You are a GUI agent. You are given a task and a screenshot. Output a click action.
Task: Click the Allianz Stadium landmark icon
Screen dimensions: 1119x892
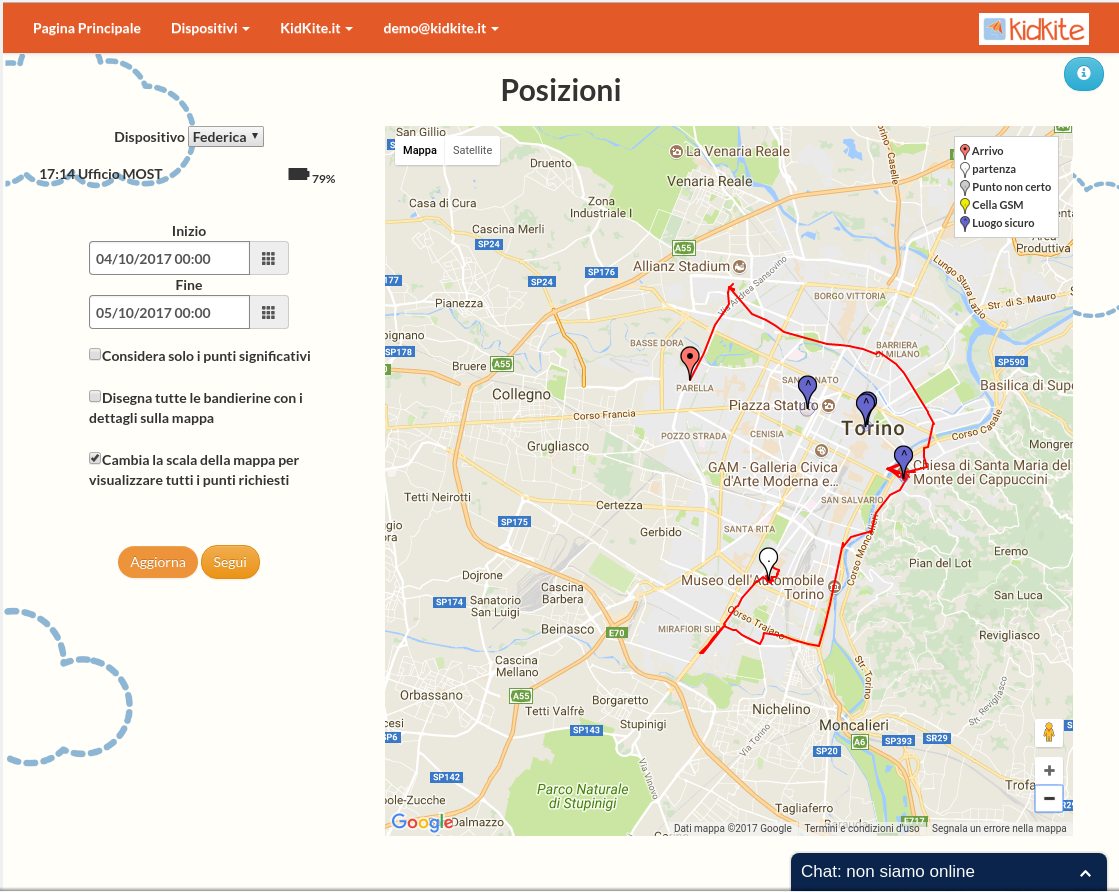coord(739,266)
